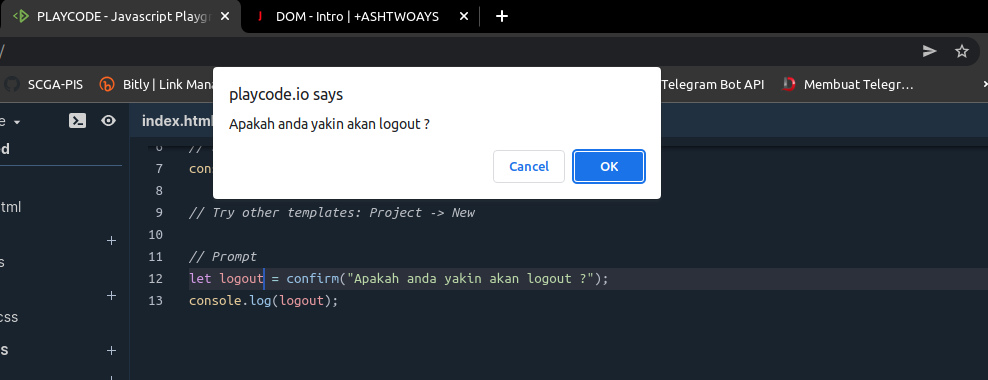Screen dimensions: 988x380
Task: Click the 'Try other templates' comment line
Action: coord(332,212)
